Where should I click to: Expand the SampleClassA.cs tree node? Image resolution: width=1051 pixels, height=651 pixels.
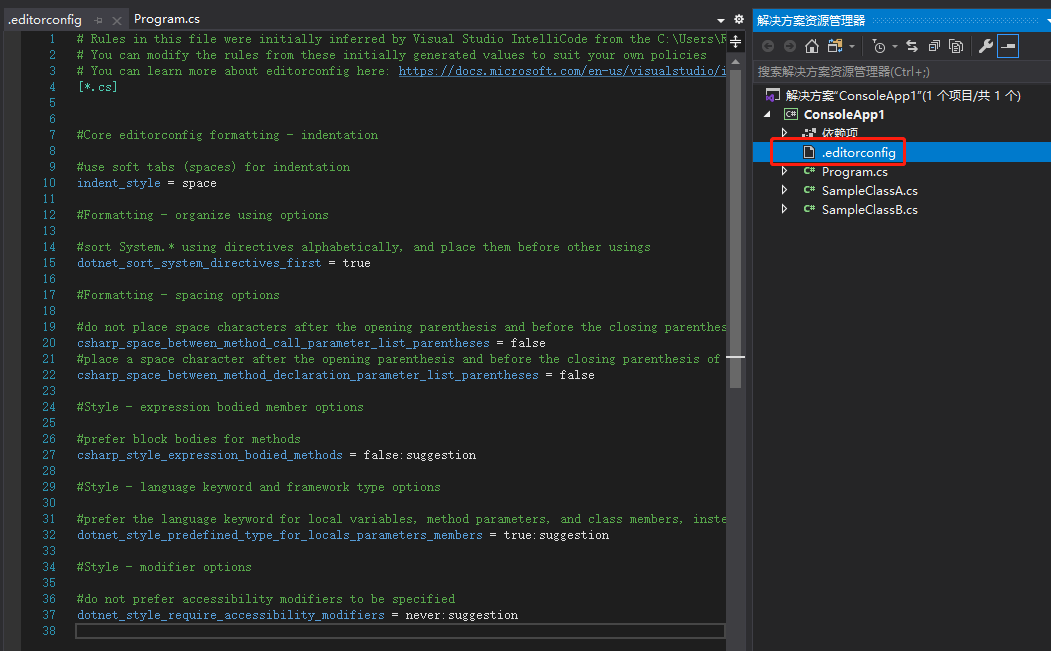click(x=783, y=190)
